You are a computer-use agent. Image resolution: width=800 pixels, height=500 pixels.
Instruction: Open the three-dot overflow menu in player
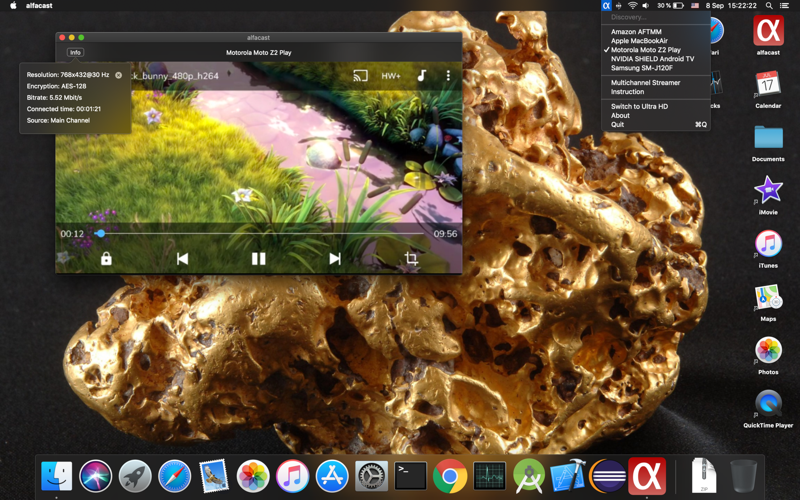(x=448, y=76)
